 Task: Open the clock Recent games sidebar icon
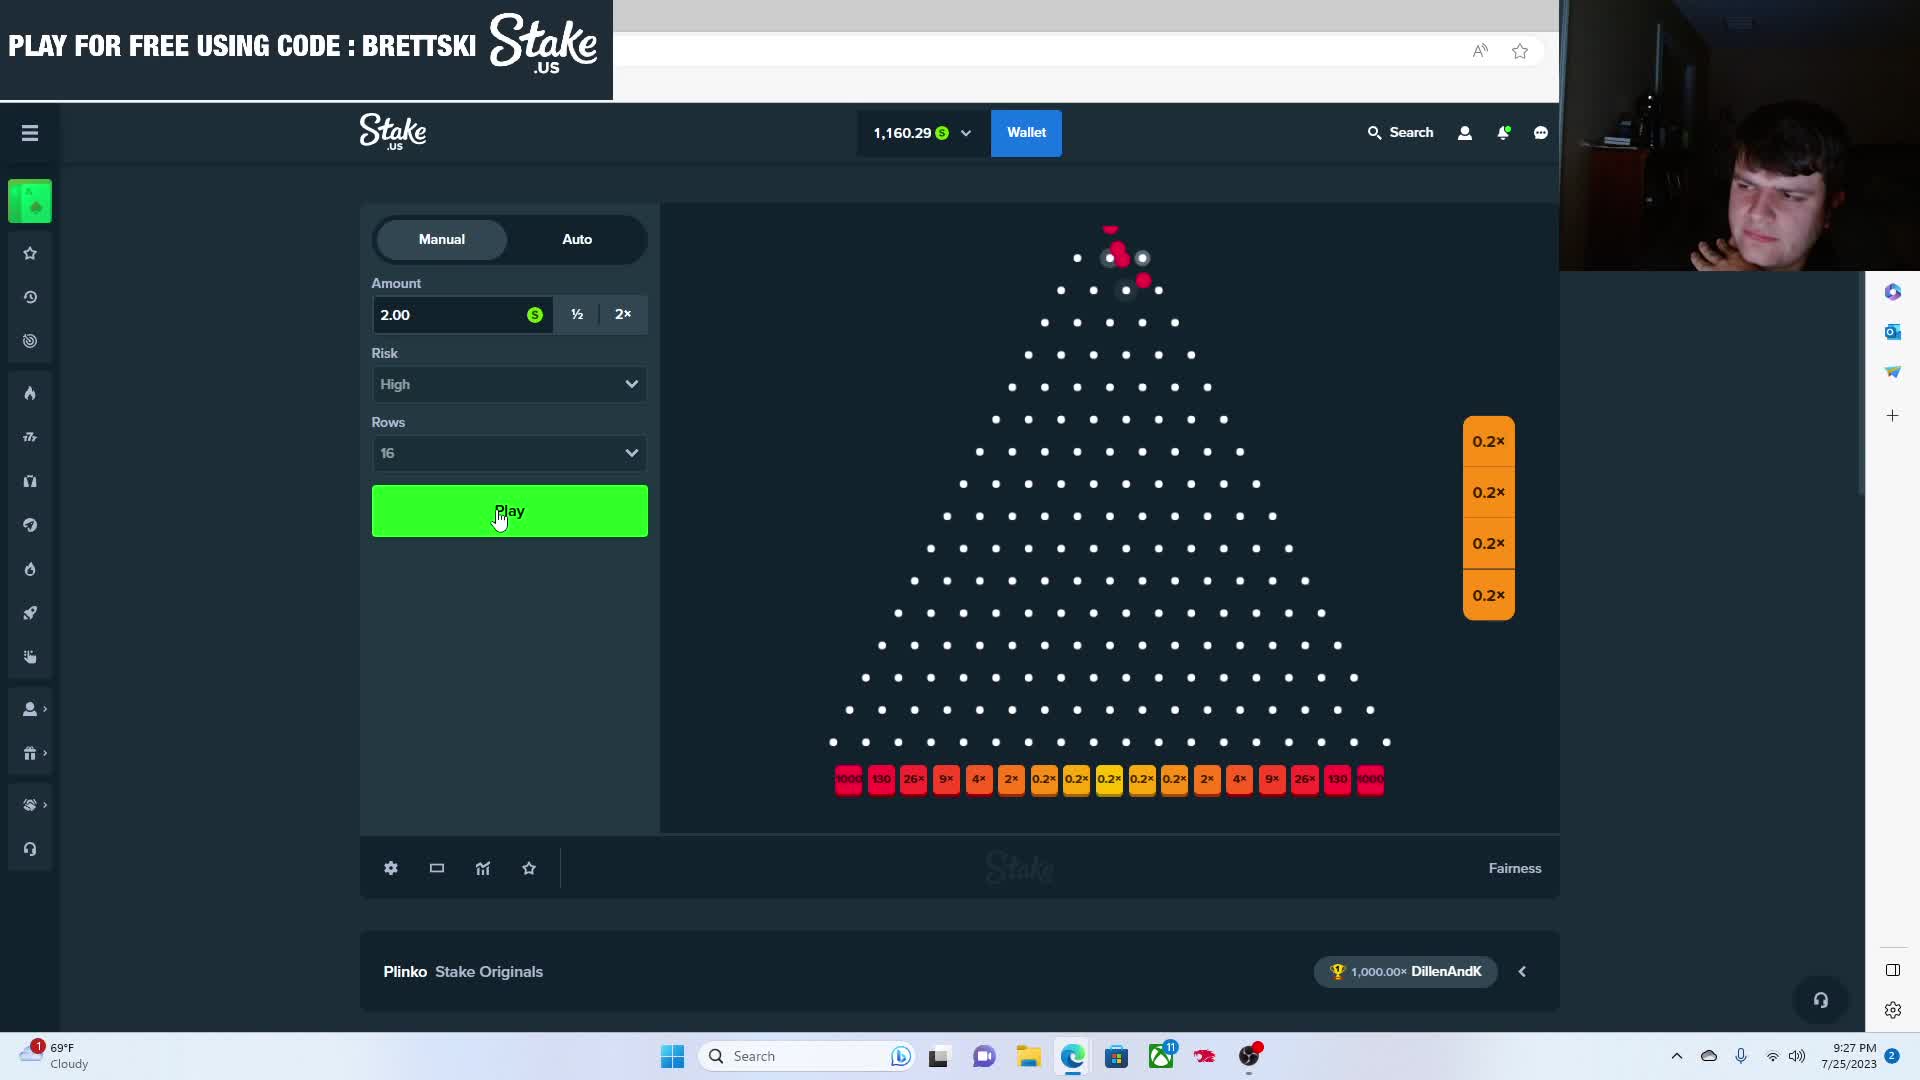pyautogui.click(x=30, y=297)
